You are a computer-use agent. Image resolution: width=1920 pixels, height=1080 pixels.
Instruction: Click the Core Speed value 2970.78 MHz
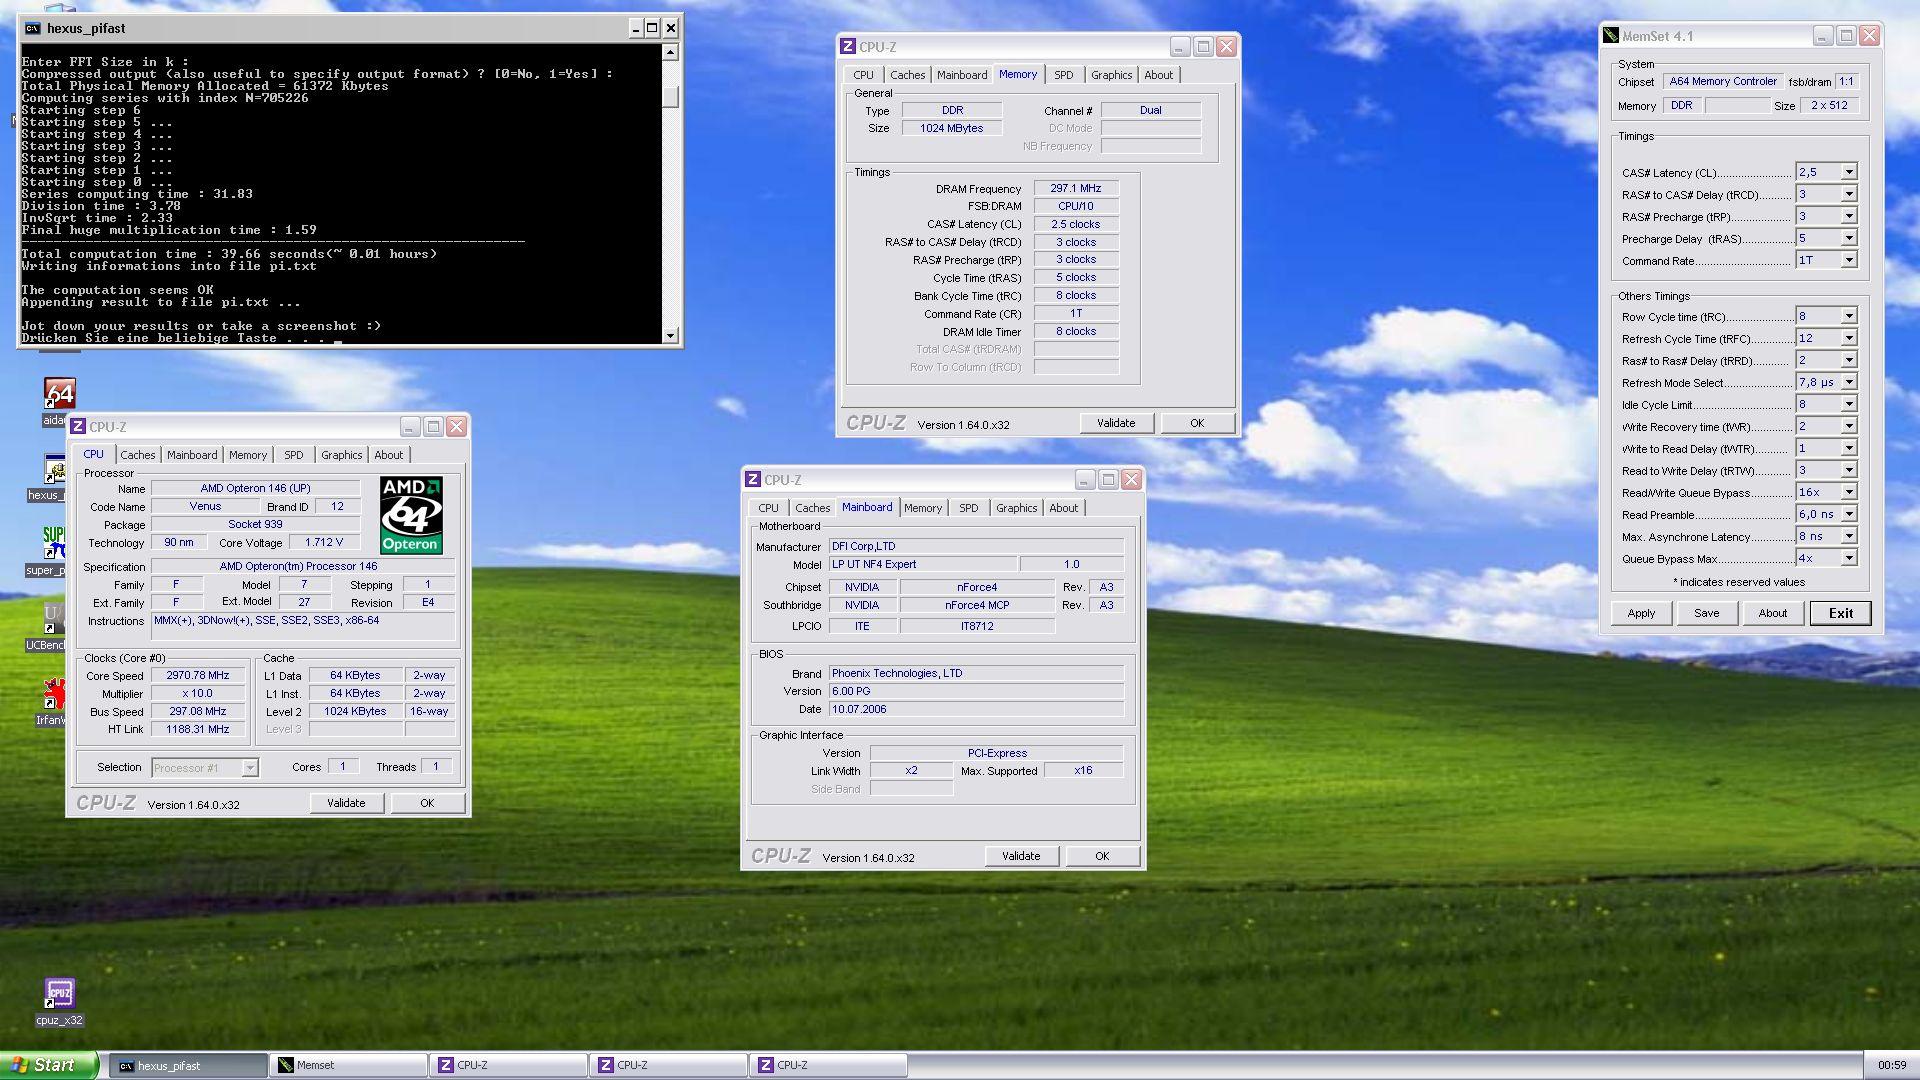(198, 675)
